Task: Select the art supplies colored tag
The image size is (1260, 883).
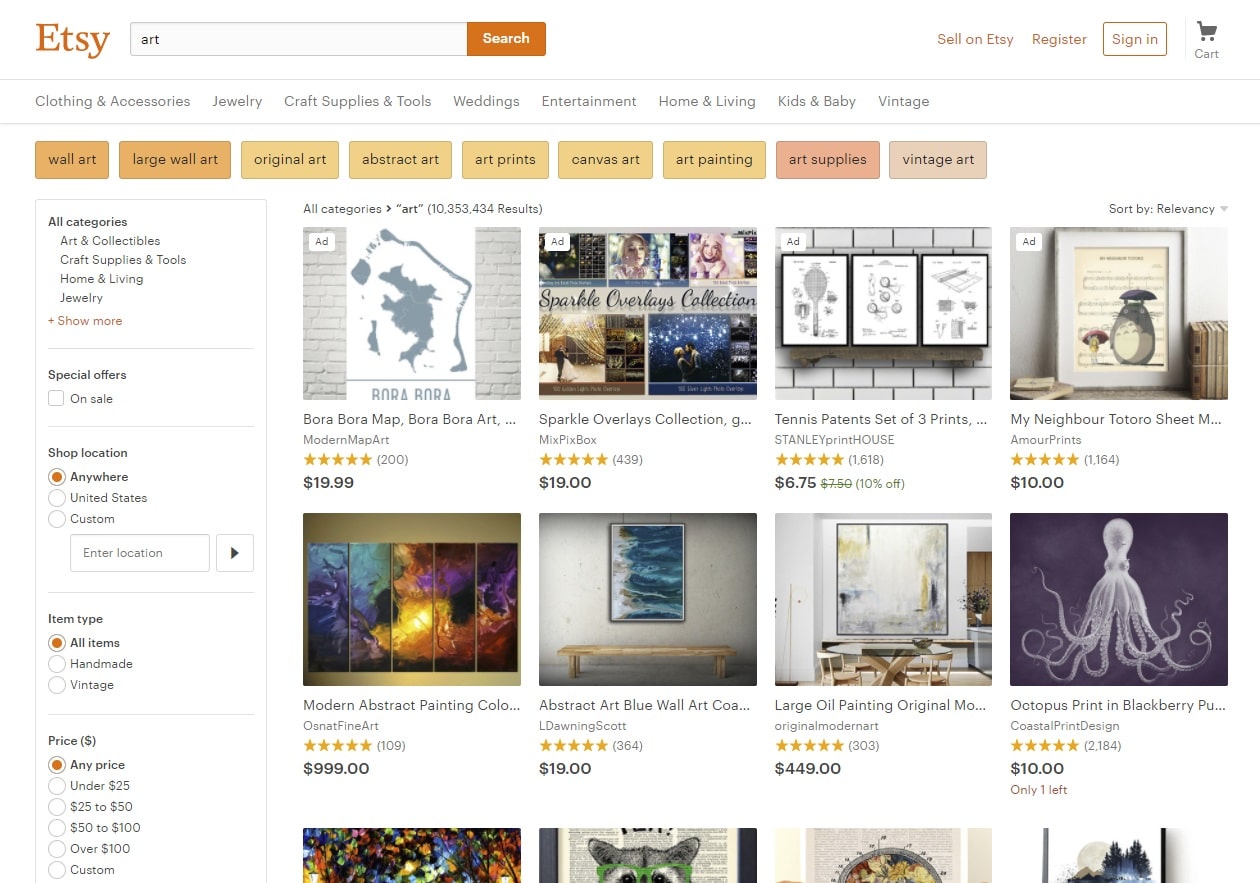Action: [x=828, y=160]
